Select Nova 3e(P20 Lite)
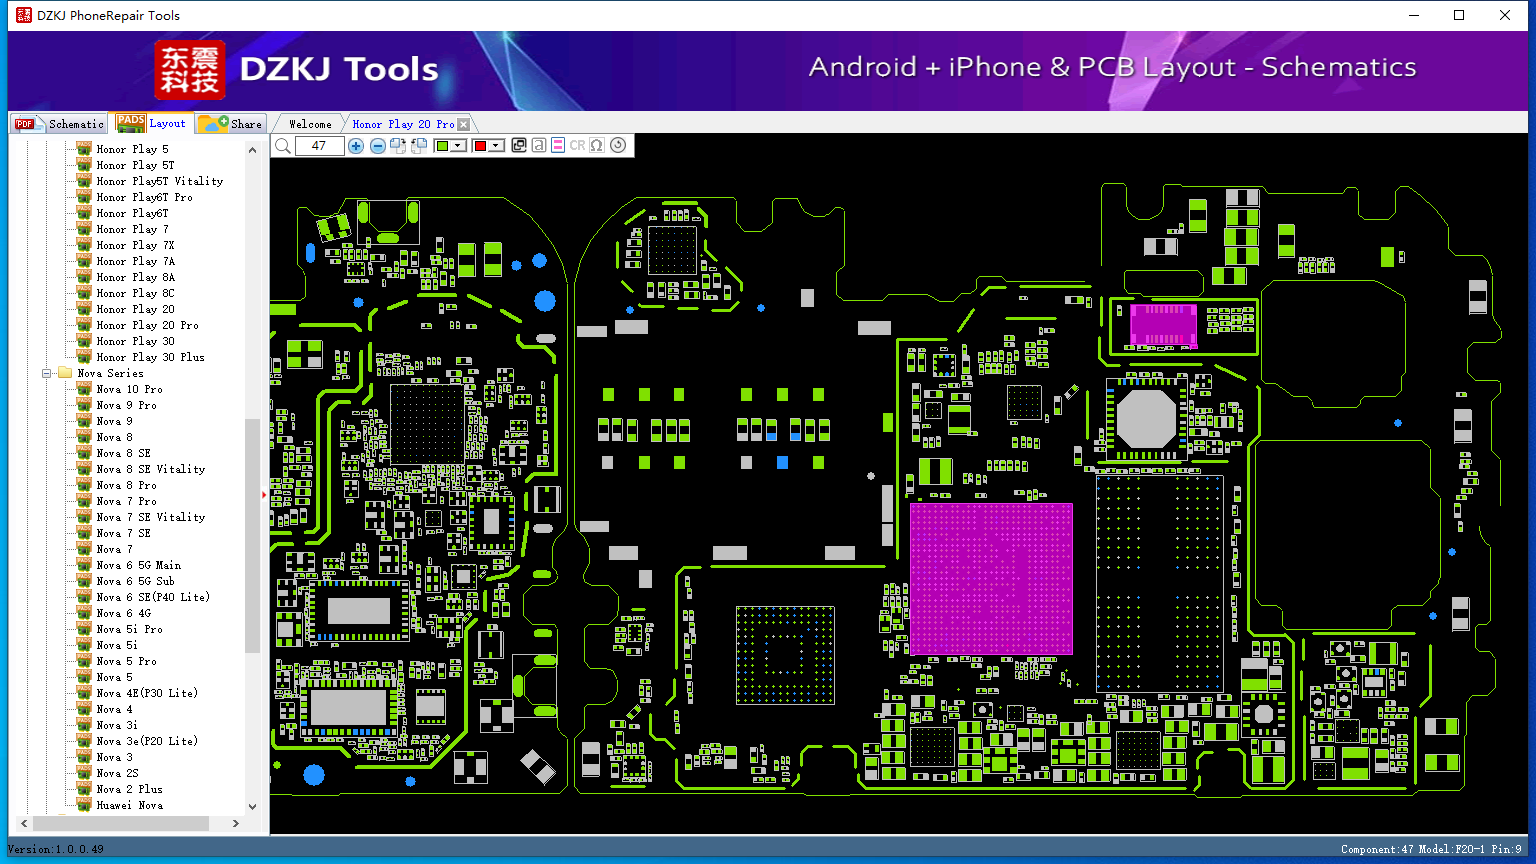Viewport: 1536px width, 864px height. point(146,741)
